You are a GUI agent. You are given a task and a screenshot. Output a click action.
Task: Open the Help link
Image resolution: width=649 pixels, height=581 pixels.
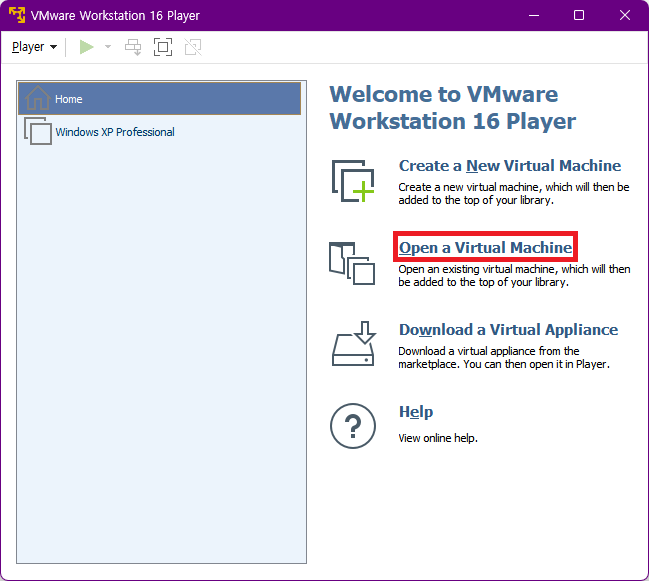(x=416, y=412)
